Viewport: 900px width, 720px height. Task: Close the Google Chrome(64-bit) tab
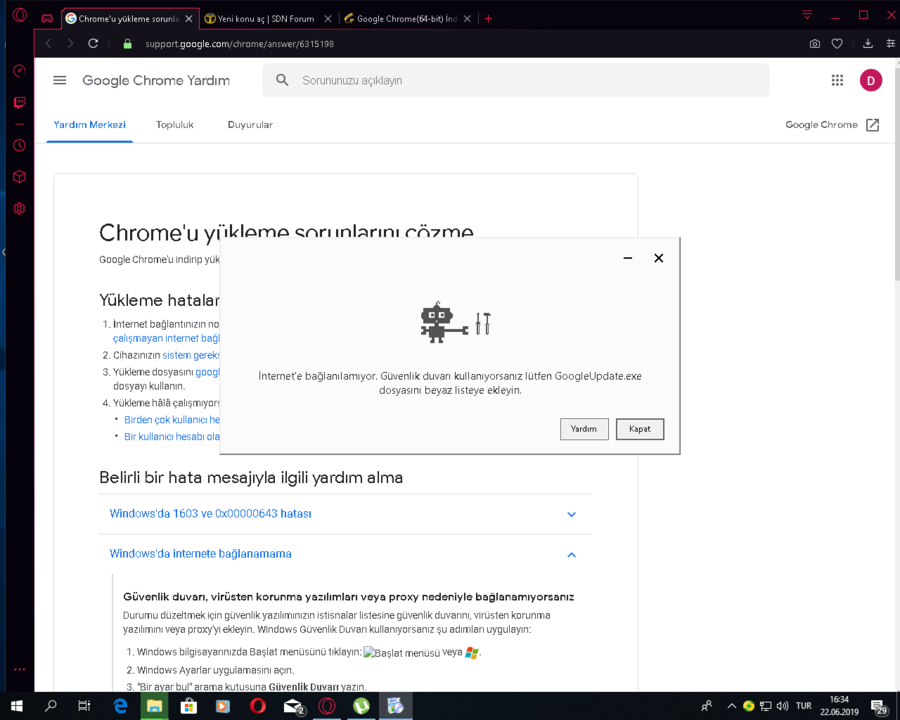(x=467, y=19)
